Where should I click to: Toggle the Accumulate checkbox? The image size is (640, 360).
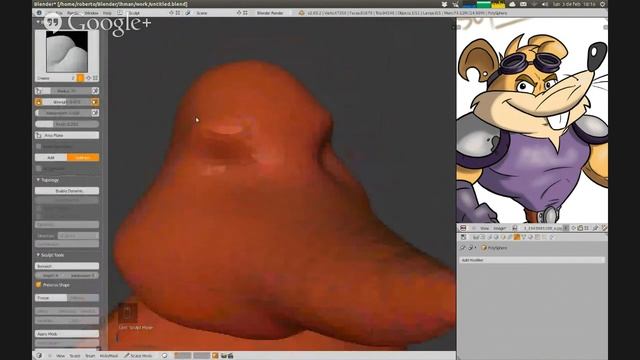38,168
